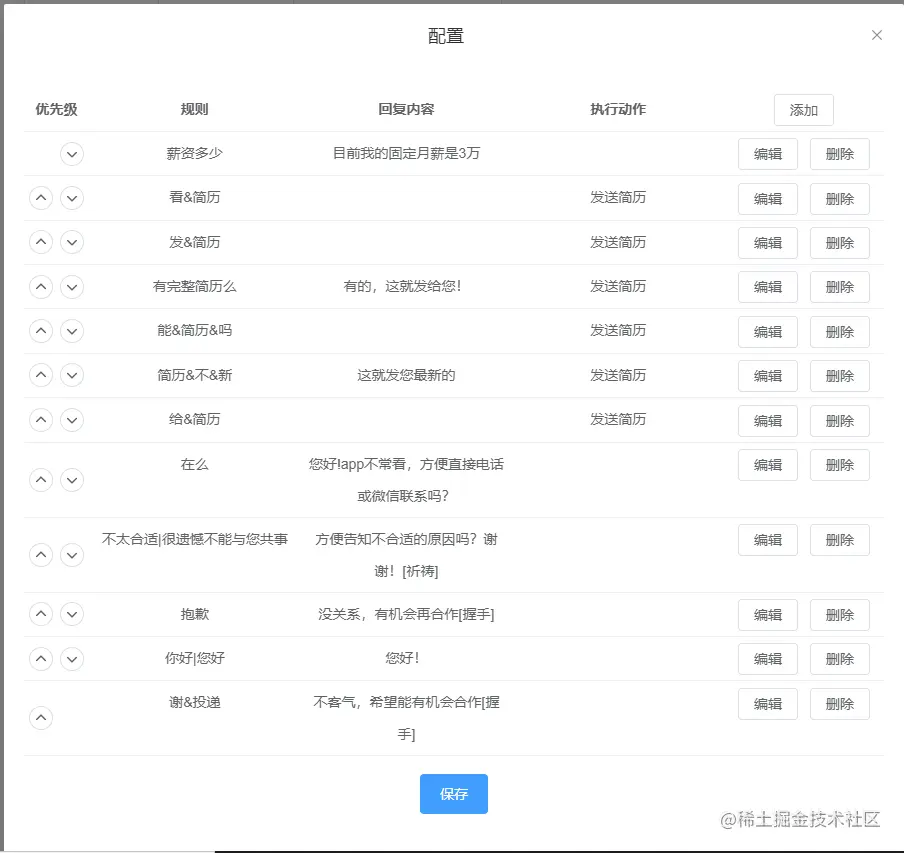Edit the 抱歉 rule
The width and height of the screenshot is (904, 853).
coord(768,615)
